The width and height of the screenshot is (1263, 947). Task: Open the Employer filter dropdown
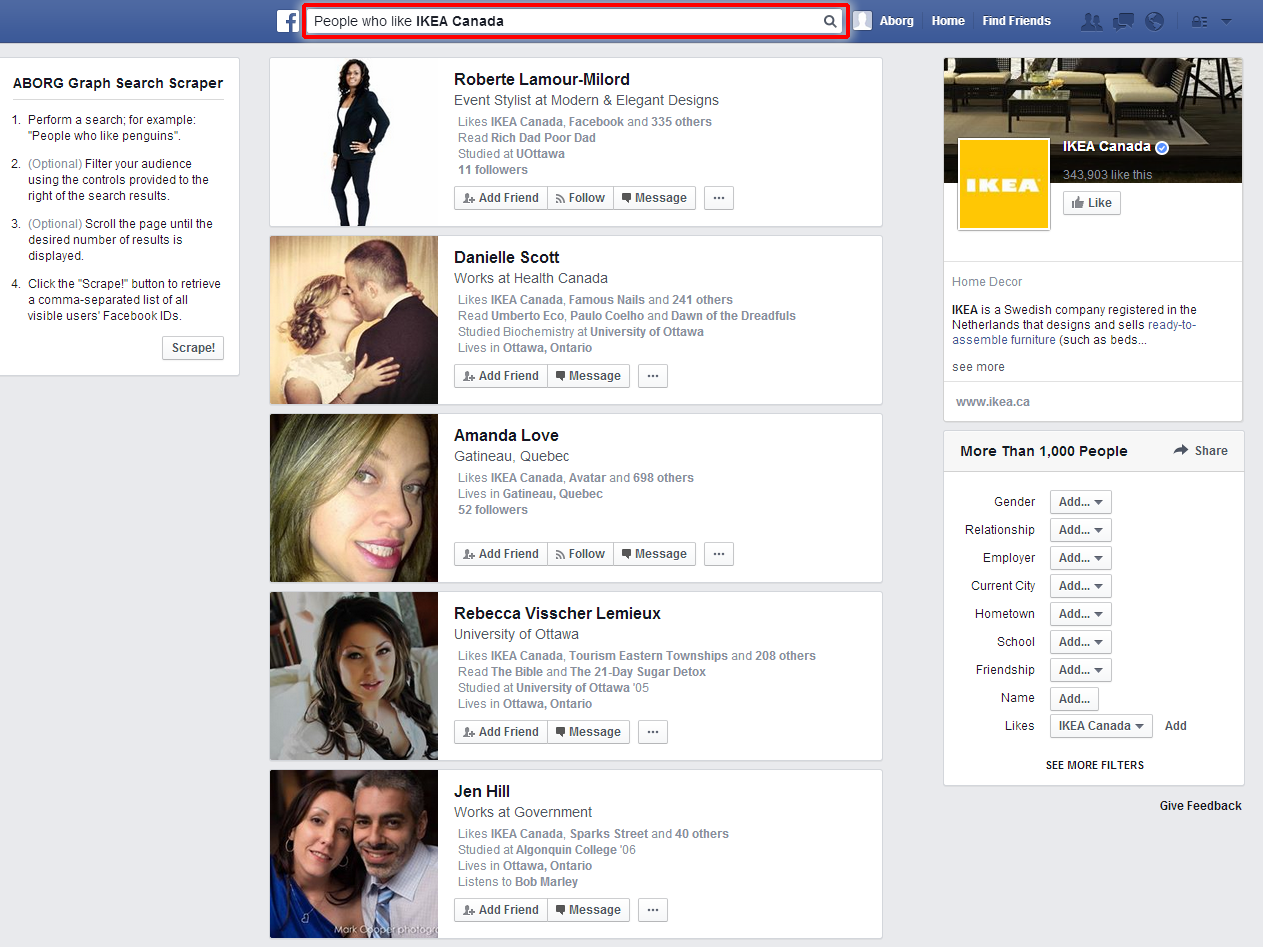pyautogui.click(x=1080, y=558)
